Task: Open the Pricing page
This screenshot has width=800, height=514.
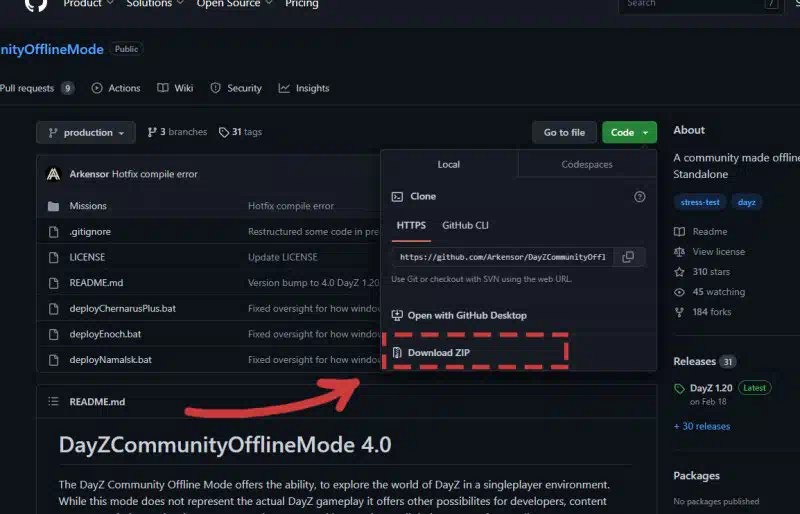Action: (302, 4)
